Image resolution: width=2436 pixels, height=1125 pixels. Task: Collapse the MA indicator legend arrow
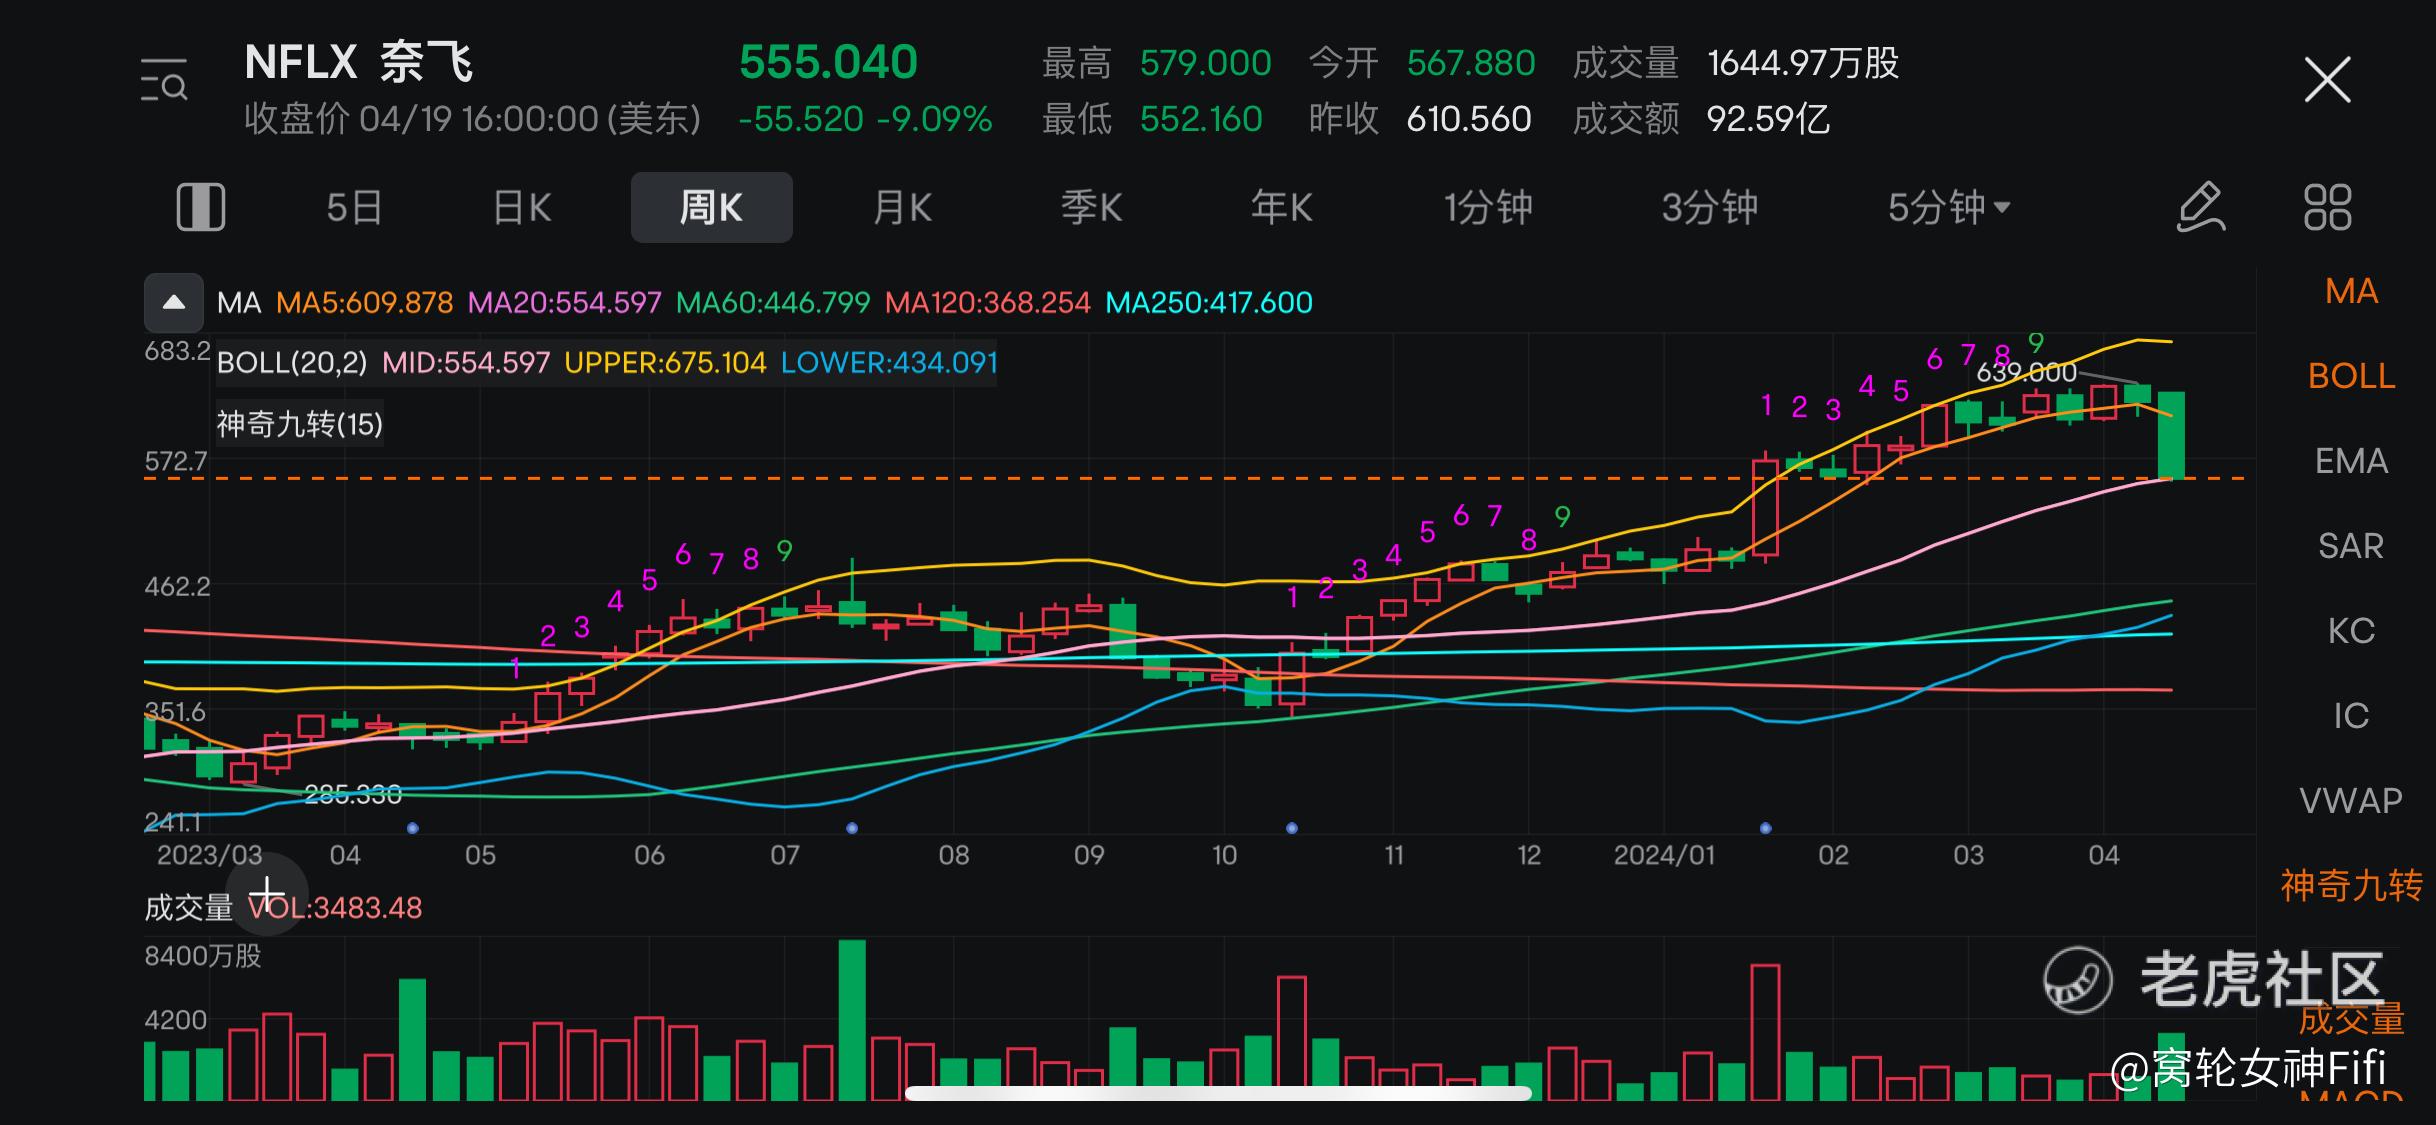[x=174, y=303]
